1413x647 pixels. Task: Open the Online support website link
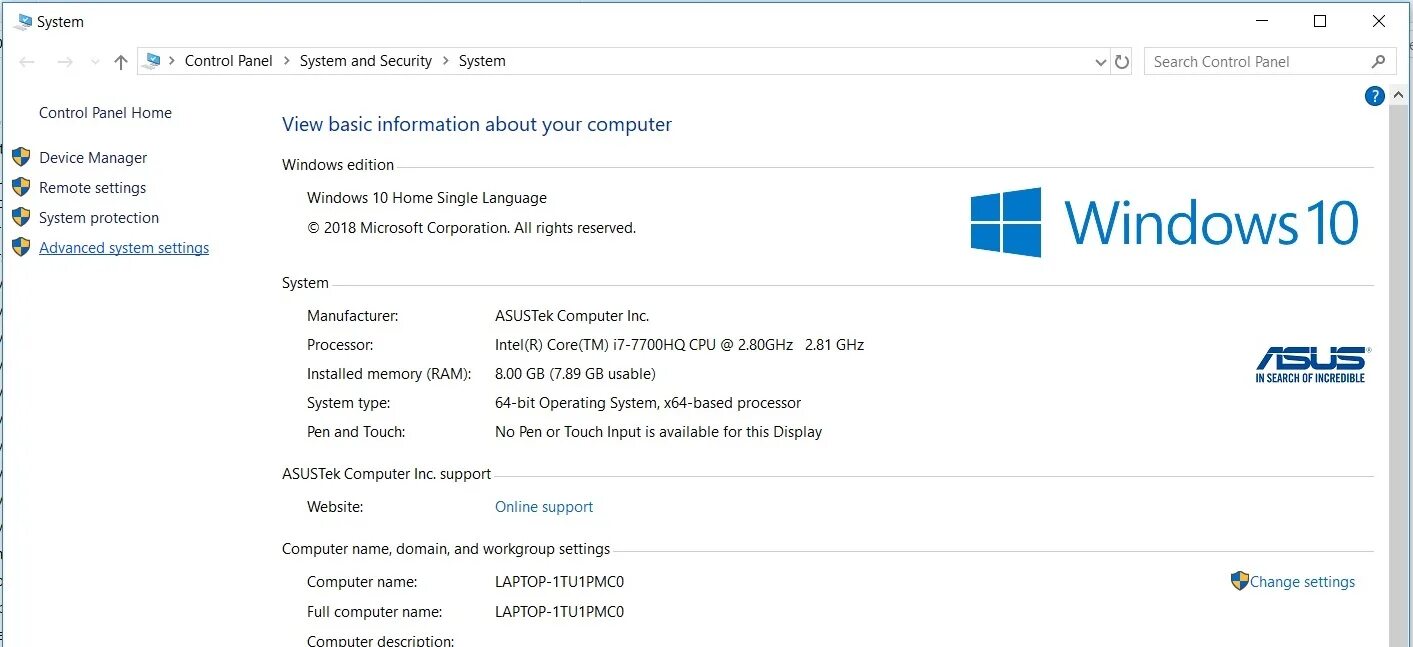pyautogui.click(x=544, y=507)
